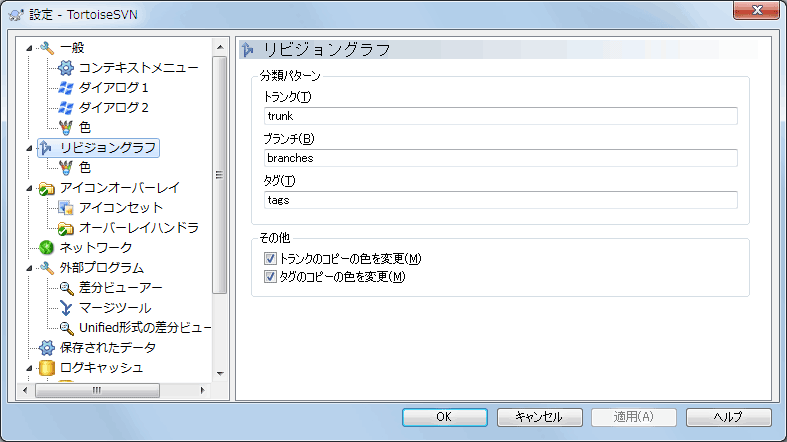787x442 pixels.
Task: Collapse the リビジョングラフ tree node
Action: (x=29, y=148)
